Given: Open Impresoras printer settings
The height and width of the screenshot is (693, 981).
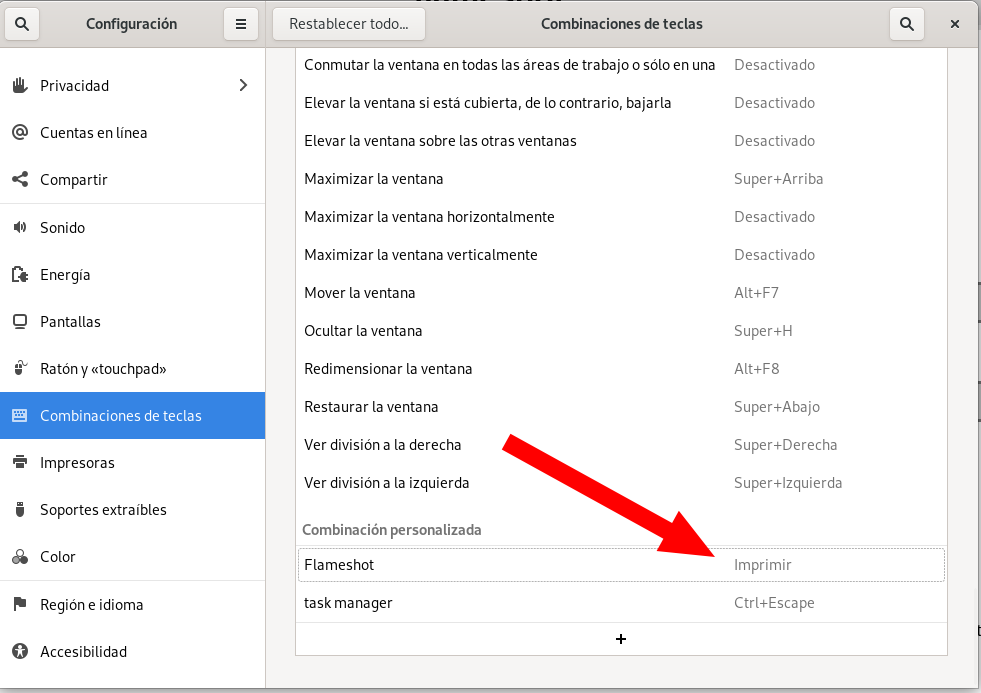Looking at the screenshot, I should 77,463.
